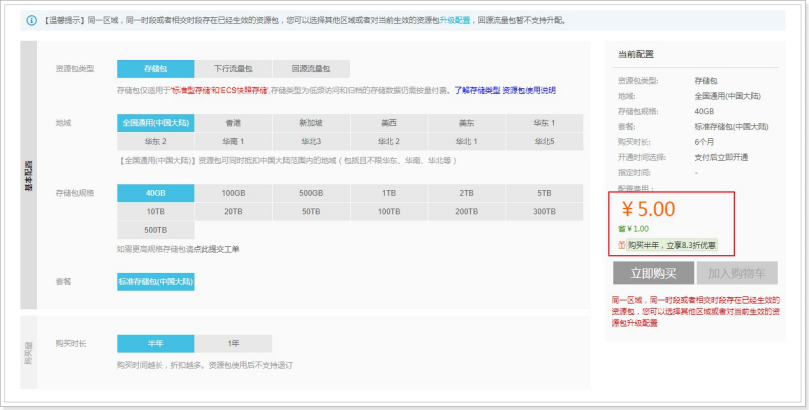
Task: Set purchase duration to 半年
Action: click(156, 343)
